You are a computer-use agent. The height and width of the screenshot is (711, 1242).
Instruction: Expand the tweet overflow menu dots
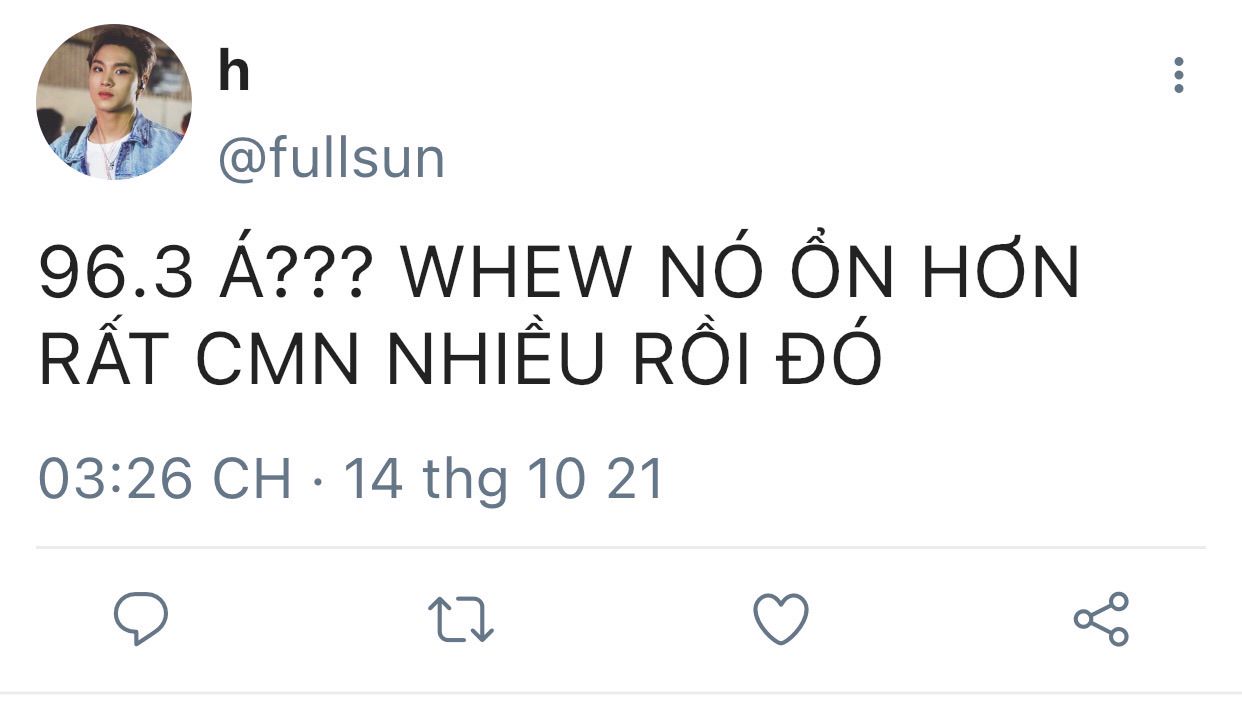tap(1179, 75)
